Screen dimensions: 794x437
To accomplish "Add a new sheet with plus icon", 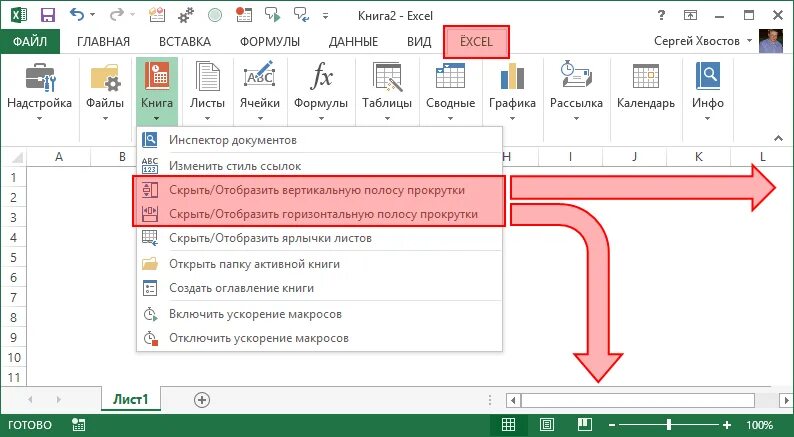I will [x=202, y=400].
